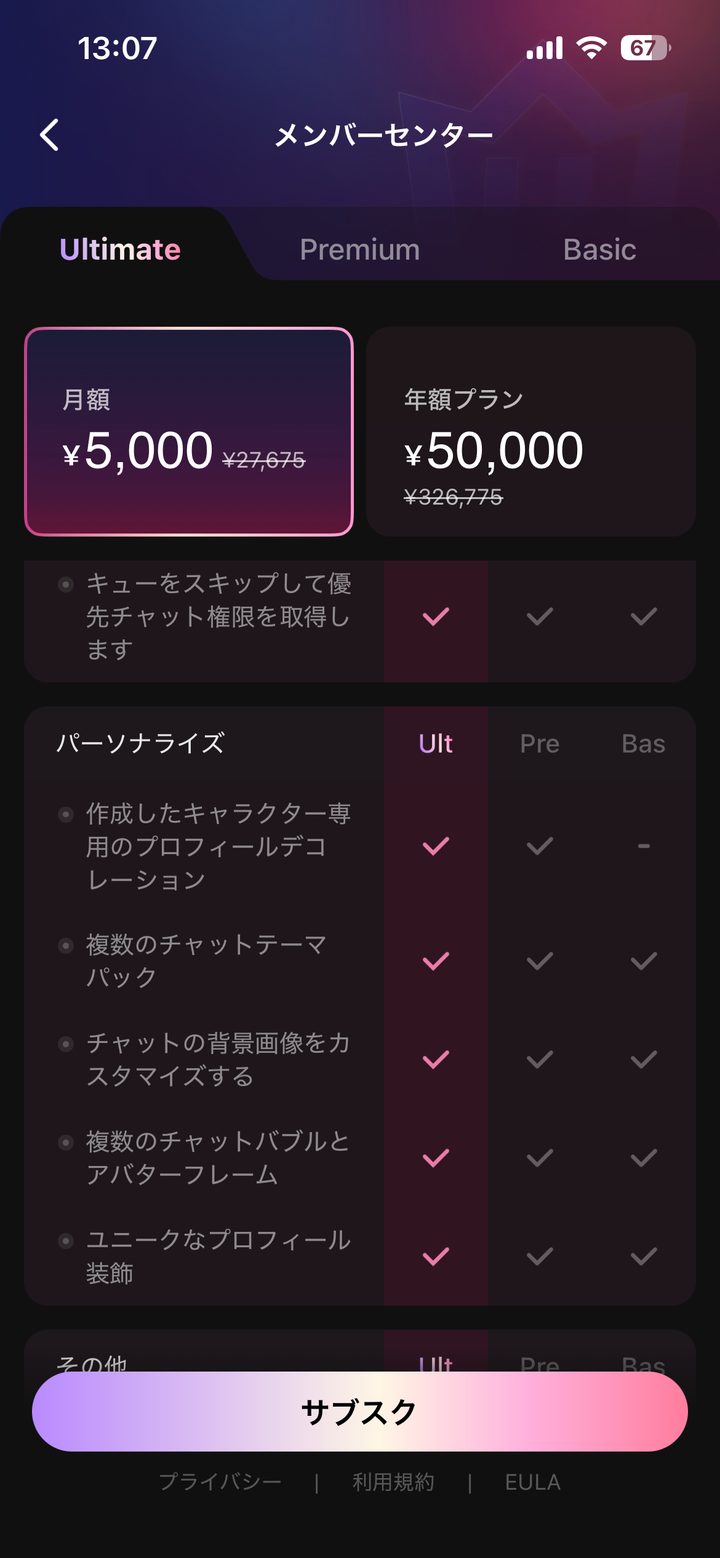The height and width of the screenshot is (1558, 720).
Task: Tap the battery indicator icon
Action: coord(646,47)
